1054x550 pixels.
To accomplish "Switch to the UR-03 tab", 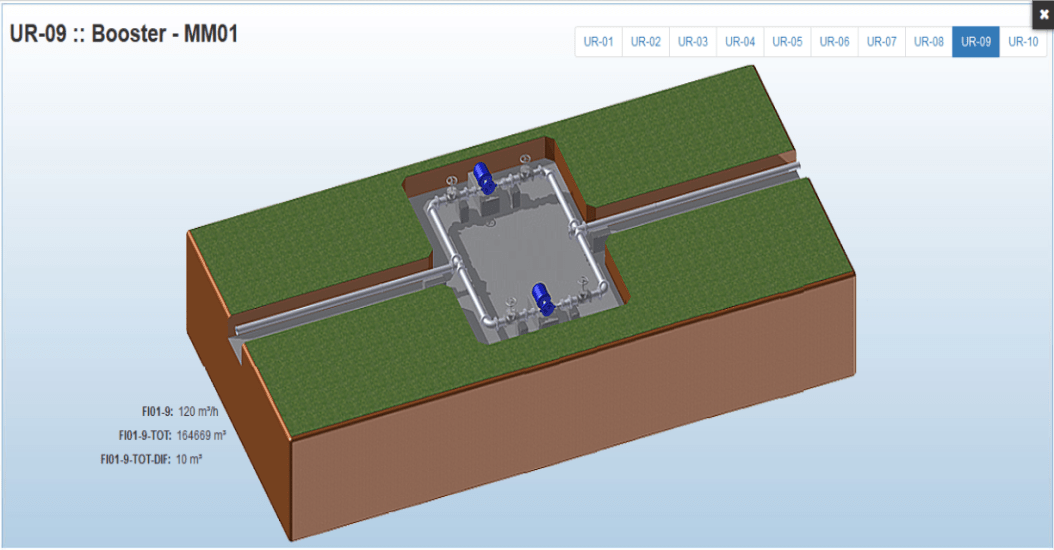I will pos(693,42).
